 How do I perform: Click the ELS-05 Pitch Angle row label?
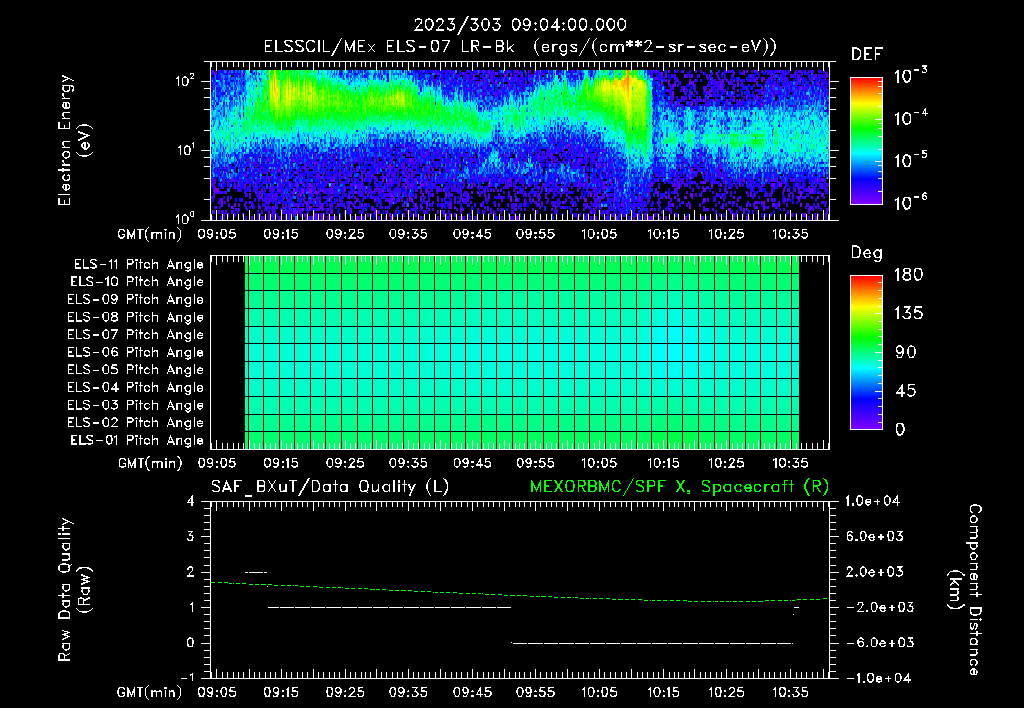(x=136, y=370)
